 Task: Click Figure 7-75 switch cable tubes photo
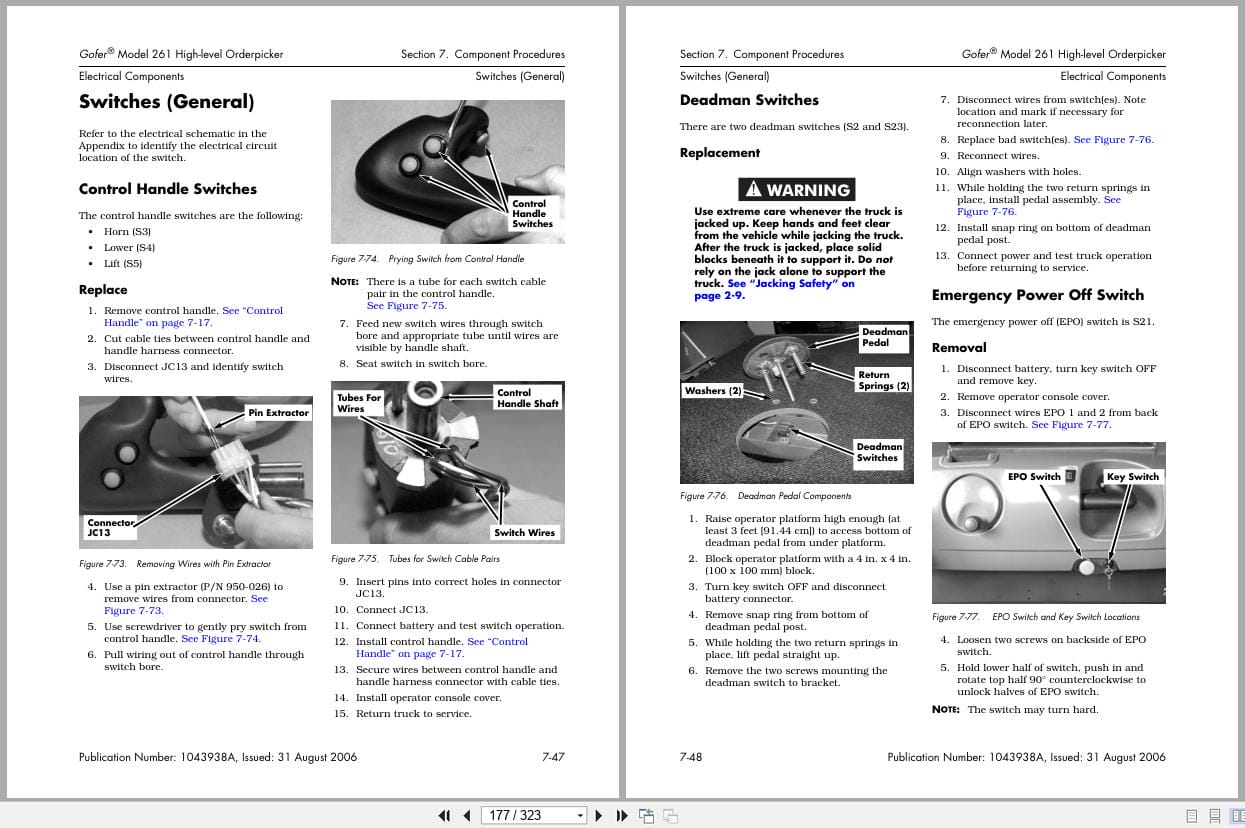coord(448,462)
